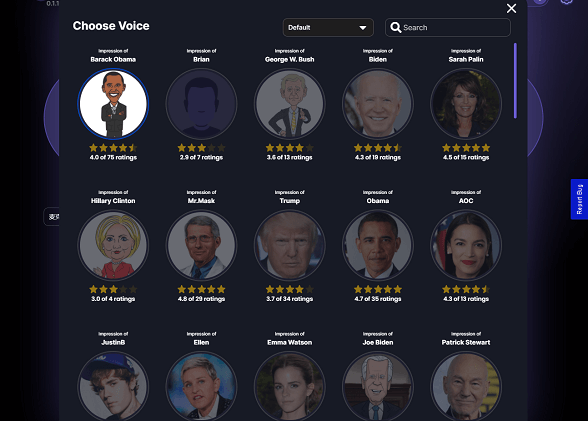The image size is (588, 421).
Task: Close the Choose Voice dialog
Action: tap(512, 8)
